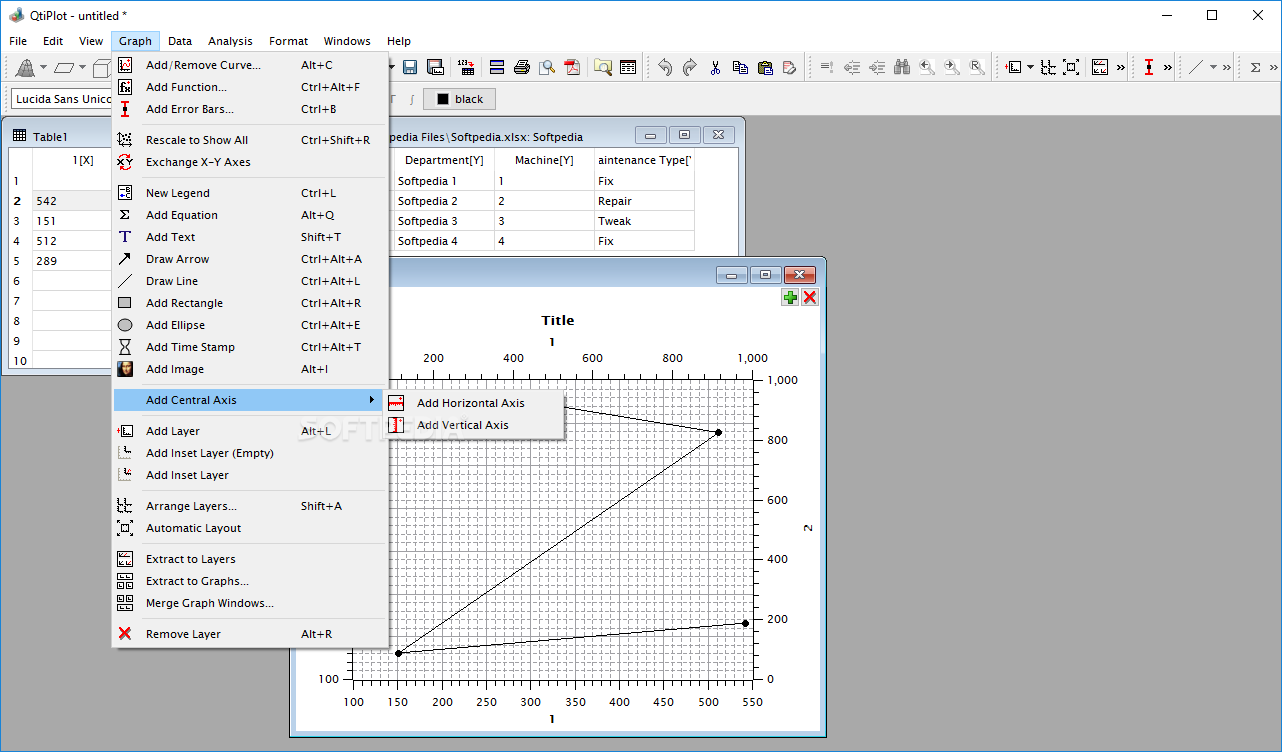1282x752 pixels.
Task: Open the black text color picker
Action: point(459,99)
